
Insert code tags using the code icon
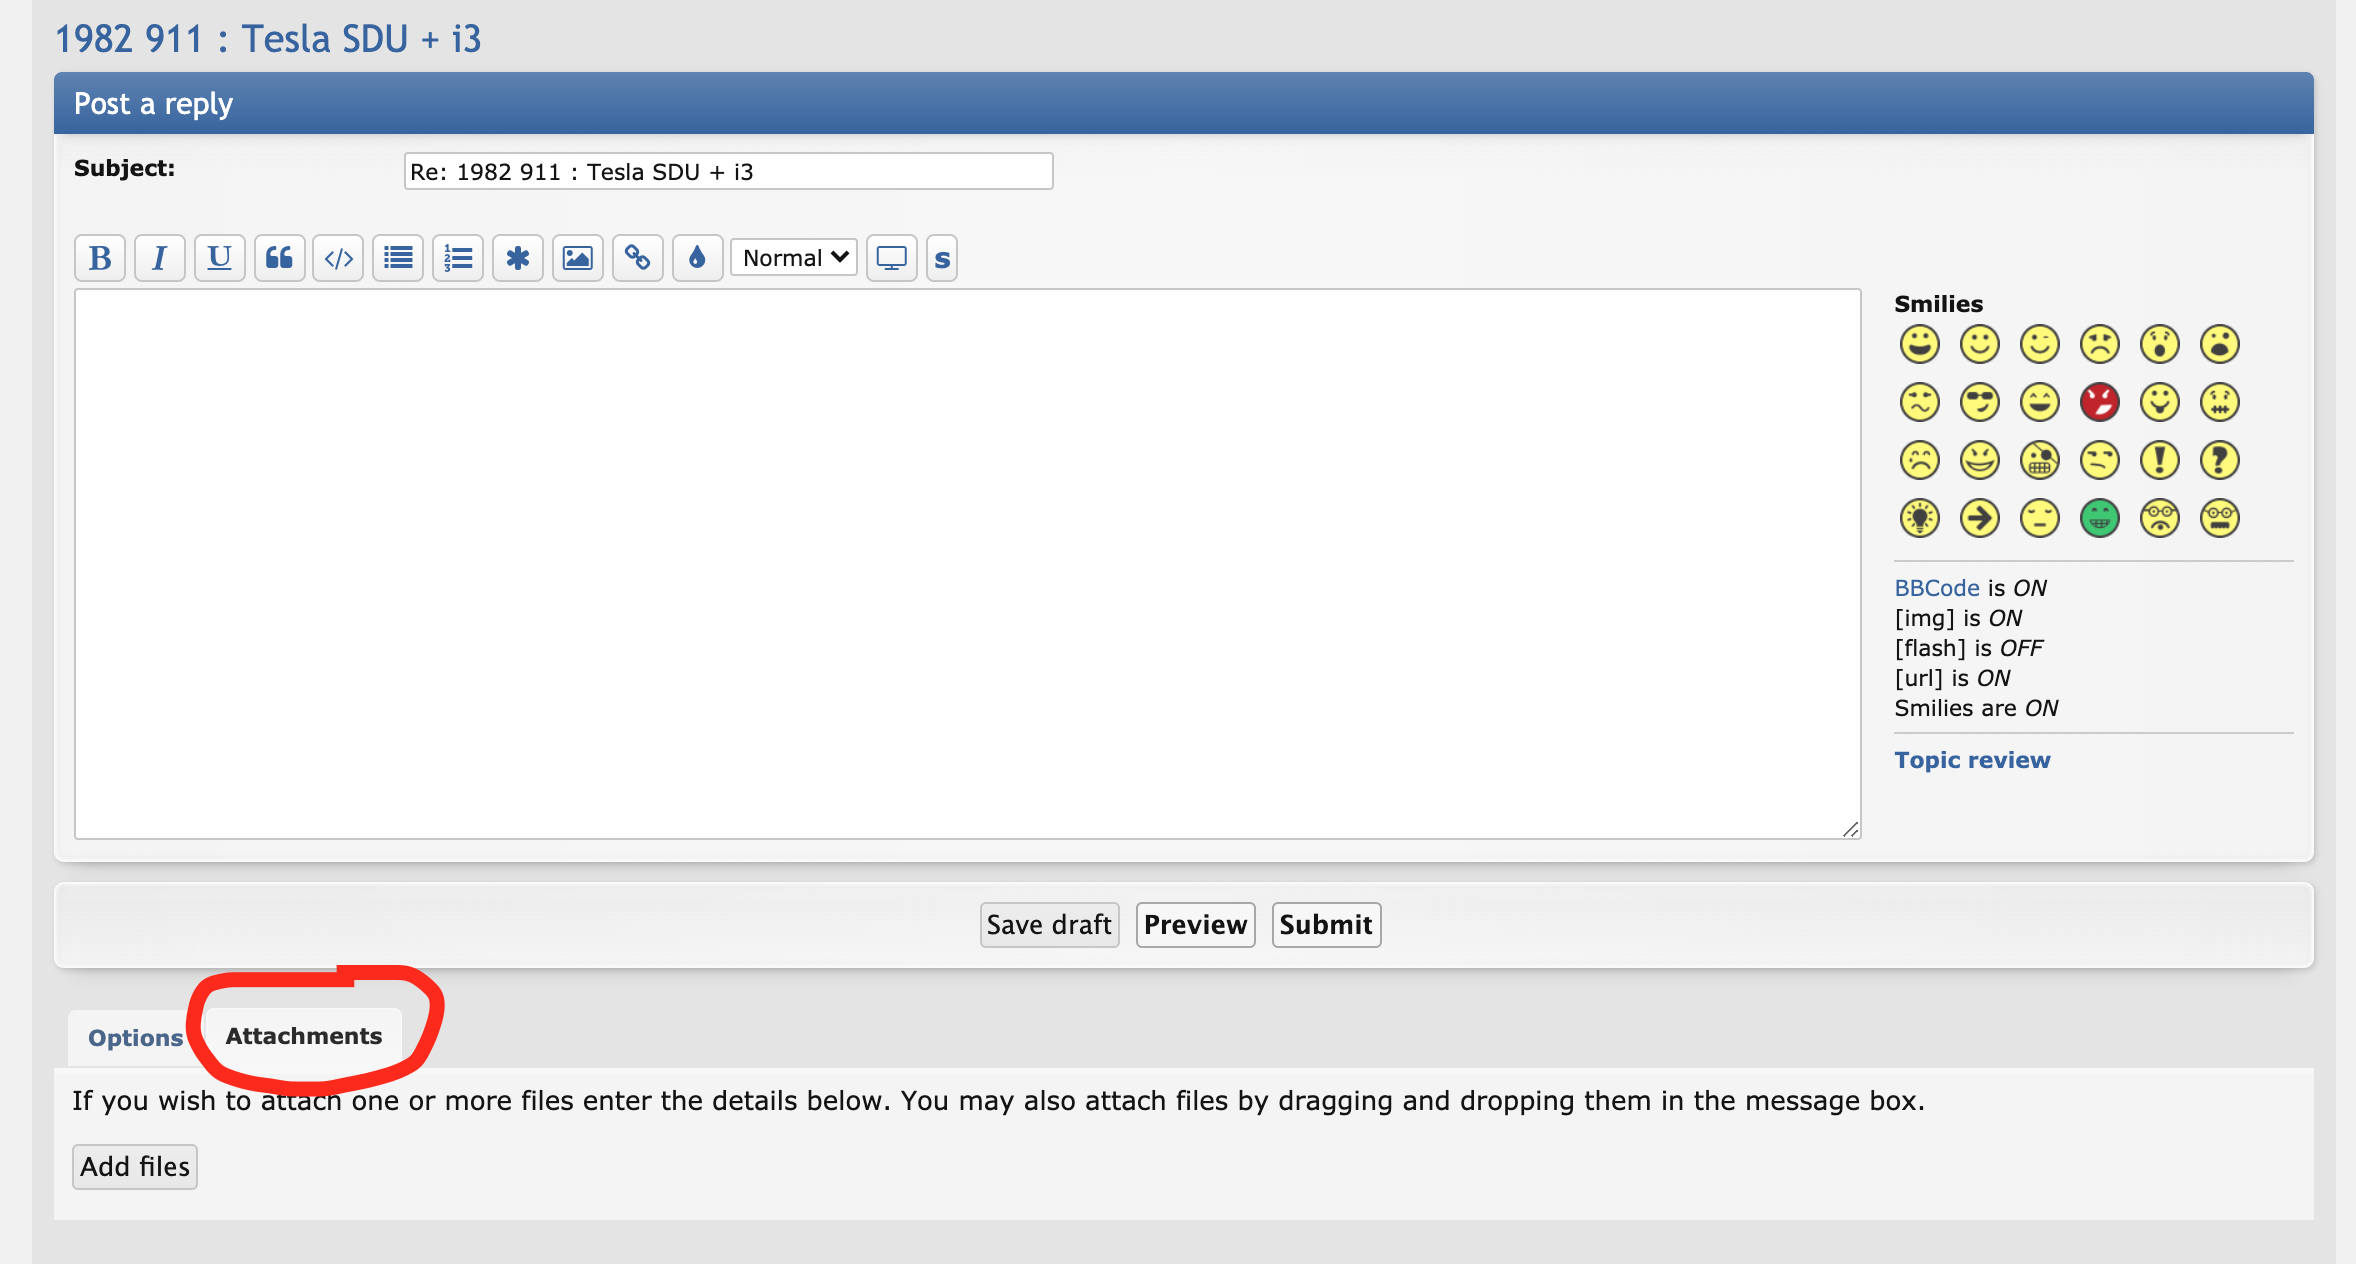(x=338, y=258)
